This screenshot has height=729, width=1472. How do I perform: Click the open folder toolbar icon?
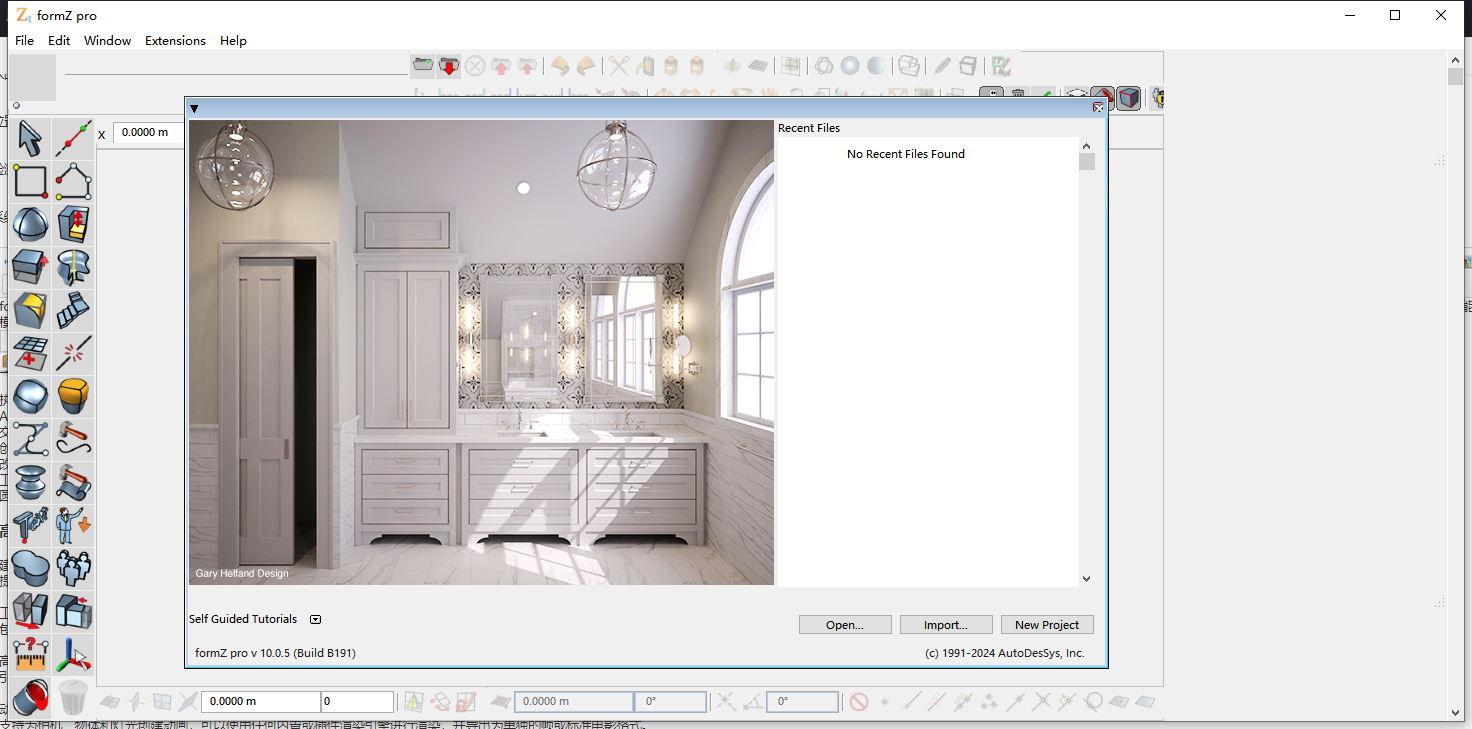pyautogui.click(x=423, y=66)
